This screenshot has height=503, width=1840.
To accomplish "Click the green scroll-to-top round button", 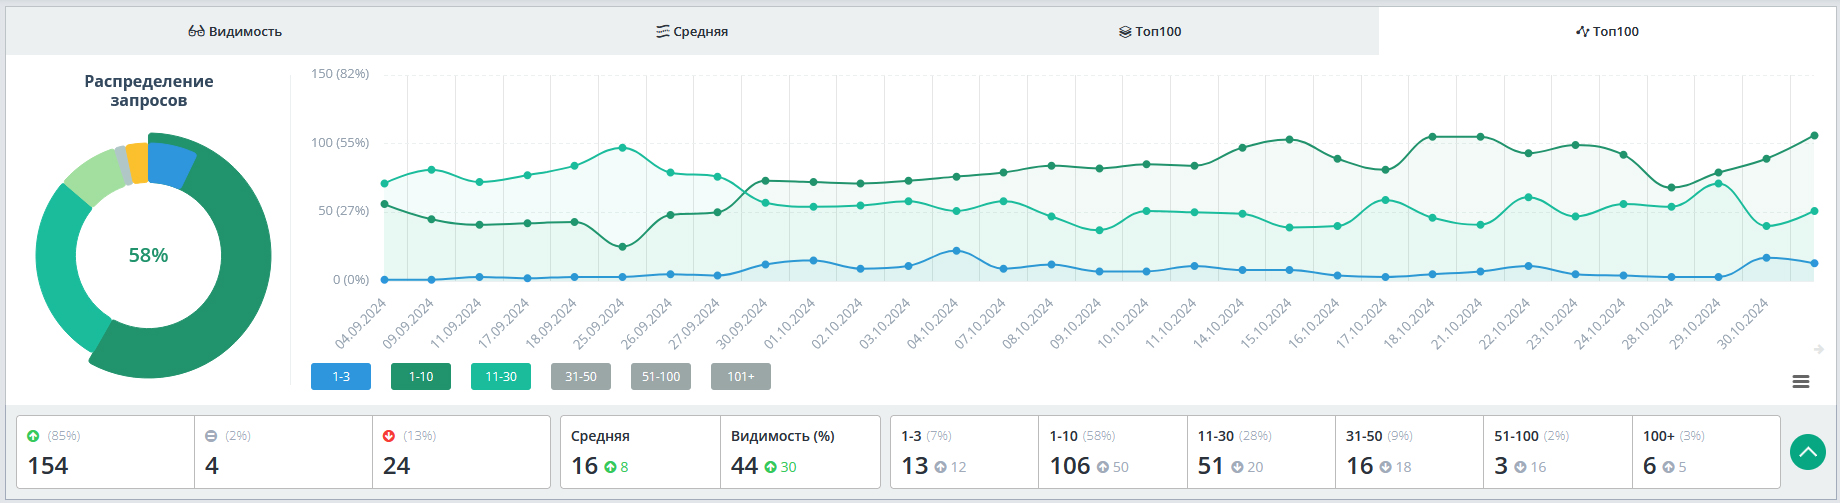I will 1807,452.
